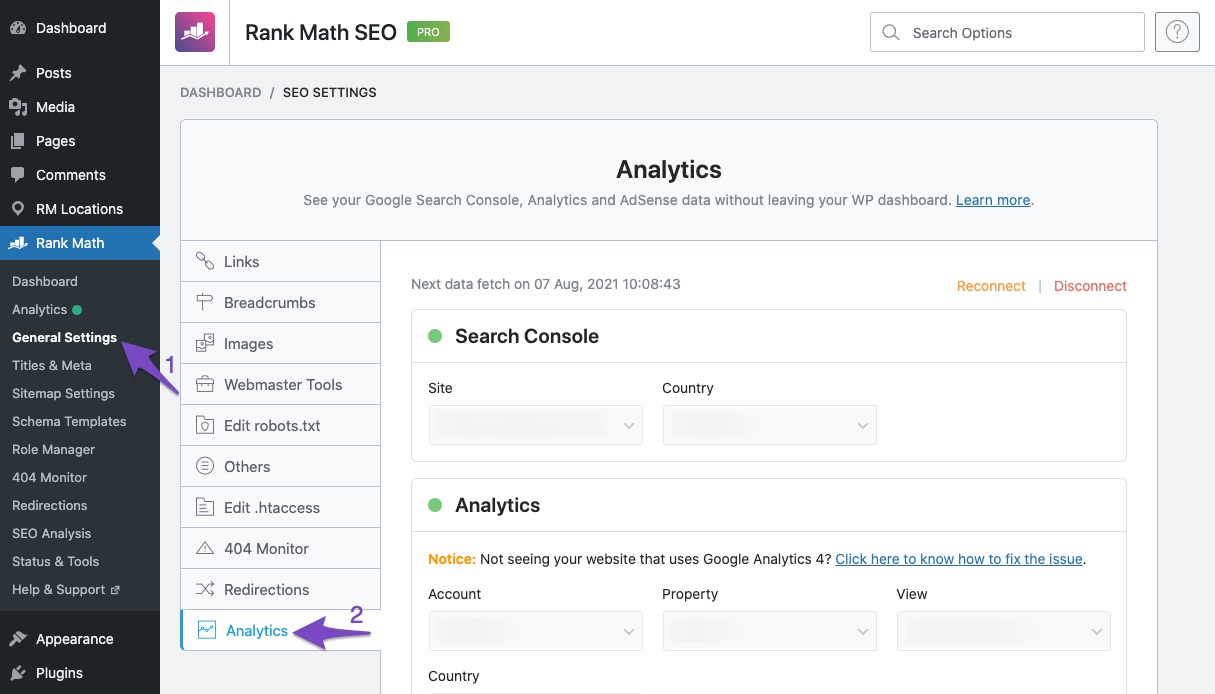Open the Links settings tab

(241, 262)
